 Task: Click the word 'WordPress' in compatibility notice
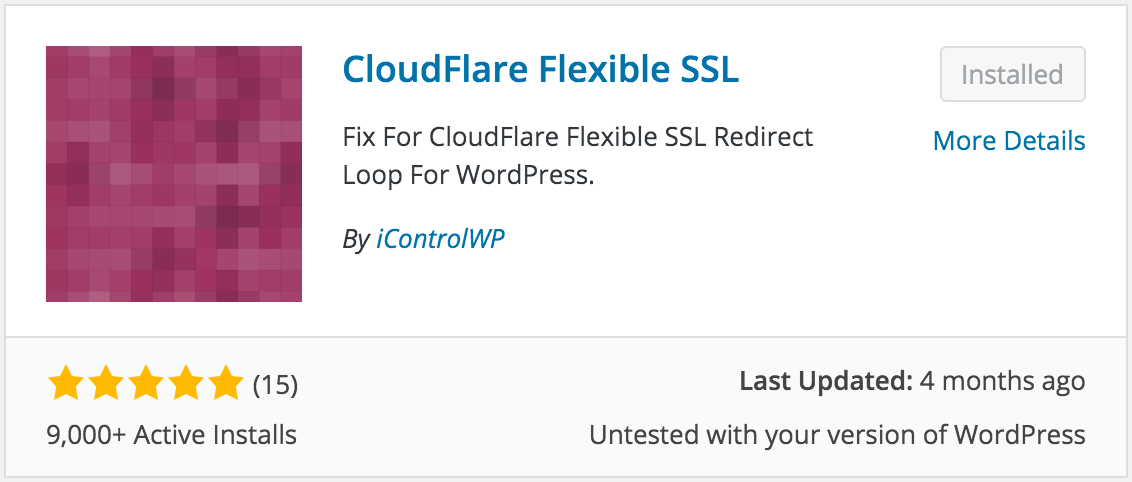[x=1020, y=435]
